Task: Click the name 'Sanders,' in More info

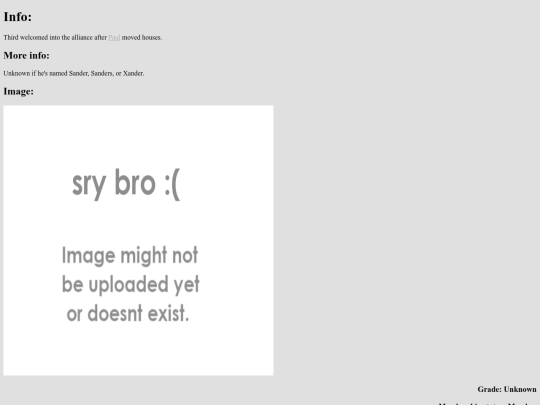Action: coord(102,73)
